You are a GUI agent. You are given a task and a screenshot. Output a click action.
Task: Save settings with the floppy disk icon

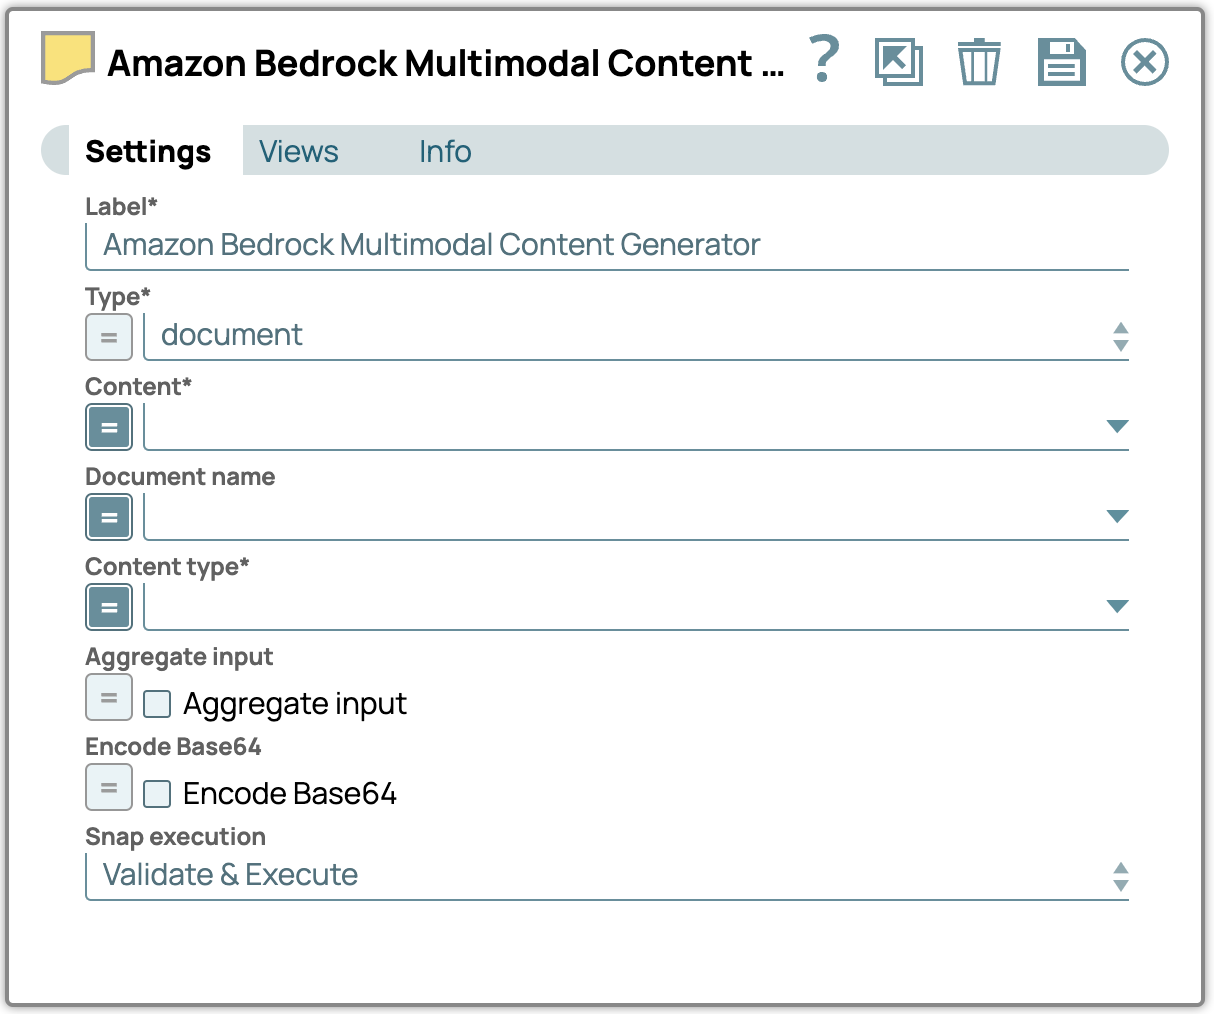tap(1061, 62)
